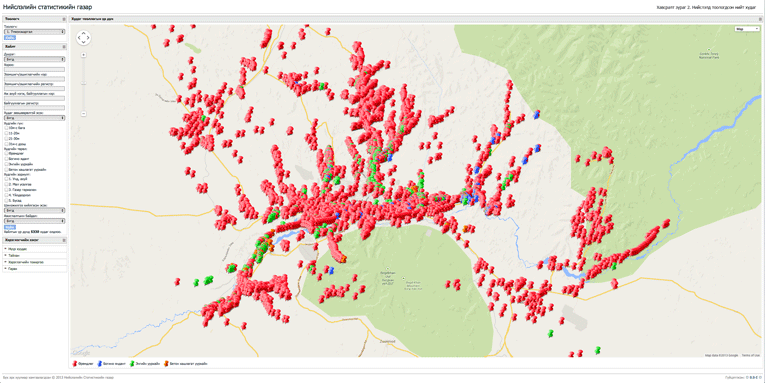Zoom out with the minus button
Viewport: 765px width, 383px height.
pos(83,113)
